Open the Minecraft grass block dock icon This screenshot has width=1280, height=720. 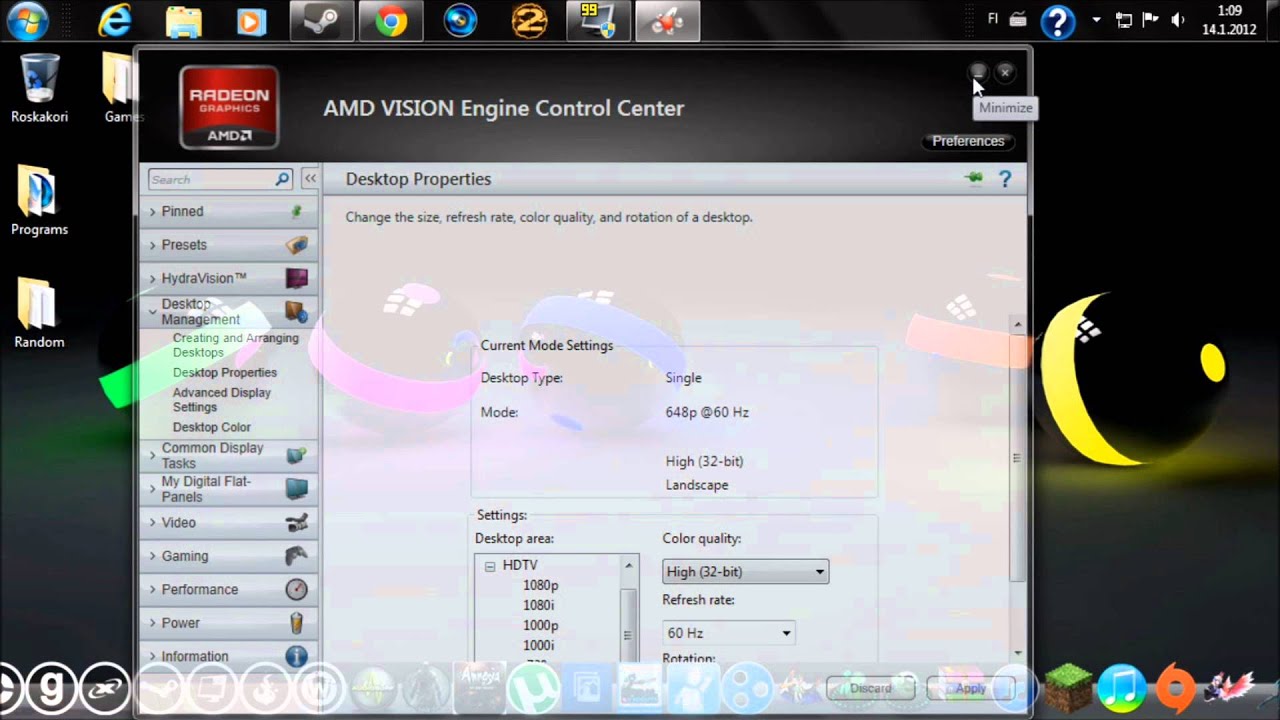pyautogui.click(x=1069, y=687)
